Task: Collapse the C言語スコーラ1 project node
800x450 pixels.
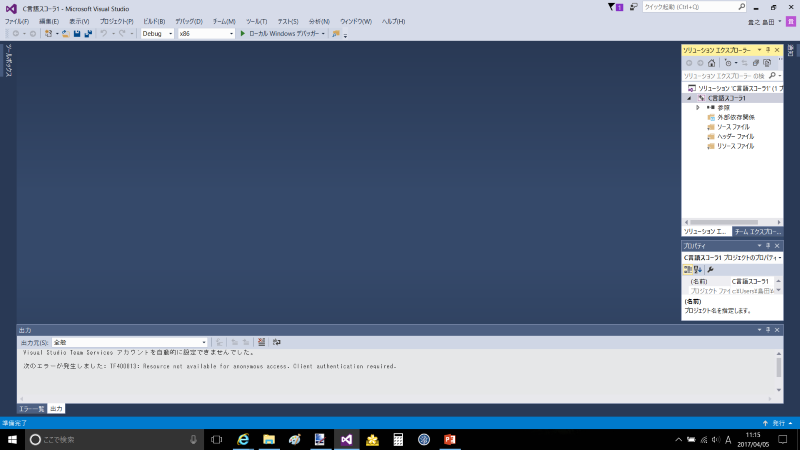Action: pos(689,98)
